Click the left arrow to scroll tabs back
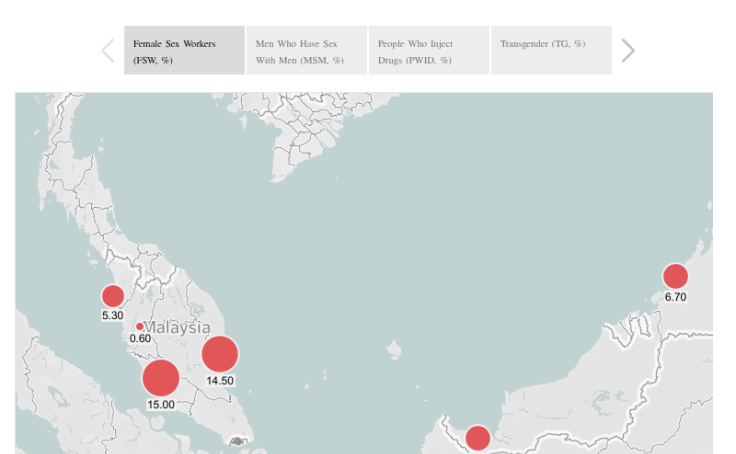Screen dimensions: 736x454 (x=108, y=50)
